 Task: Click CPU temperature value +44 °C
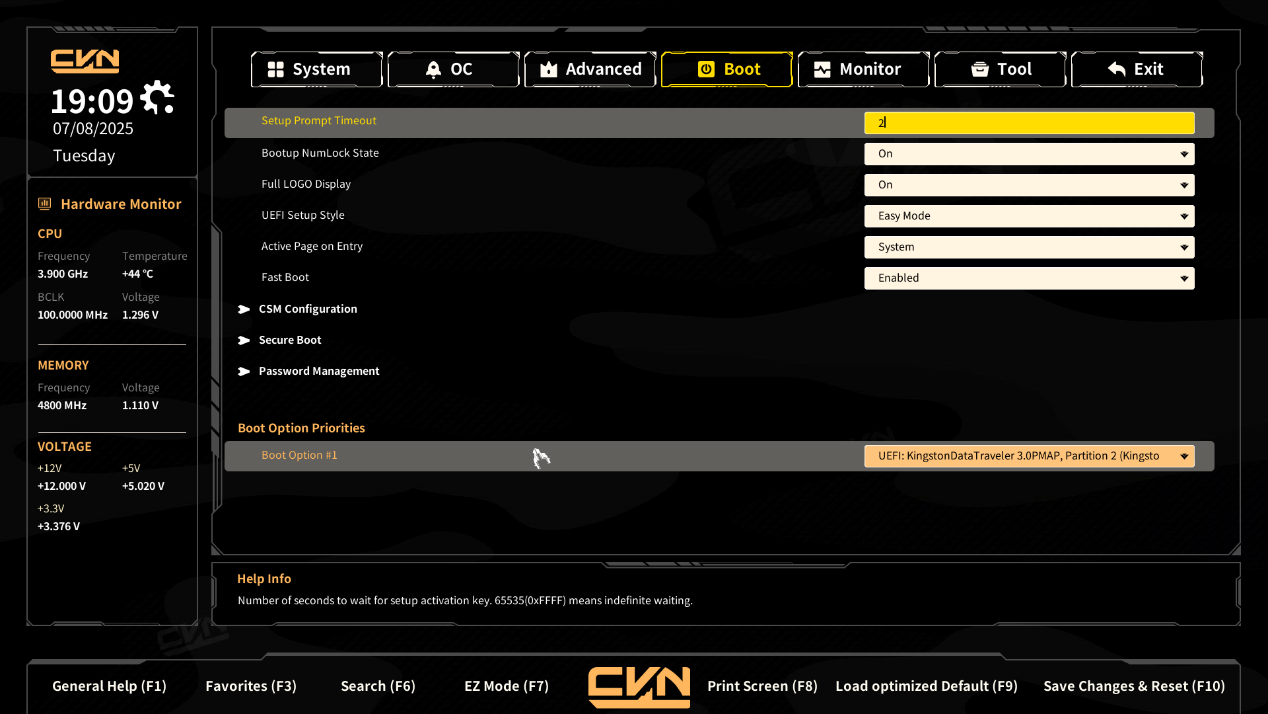click(138, 274)
